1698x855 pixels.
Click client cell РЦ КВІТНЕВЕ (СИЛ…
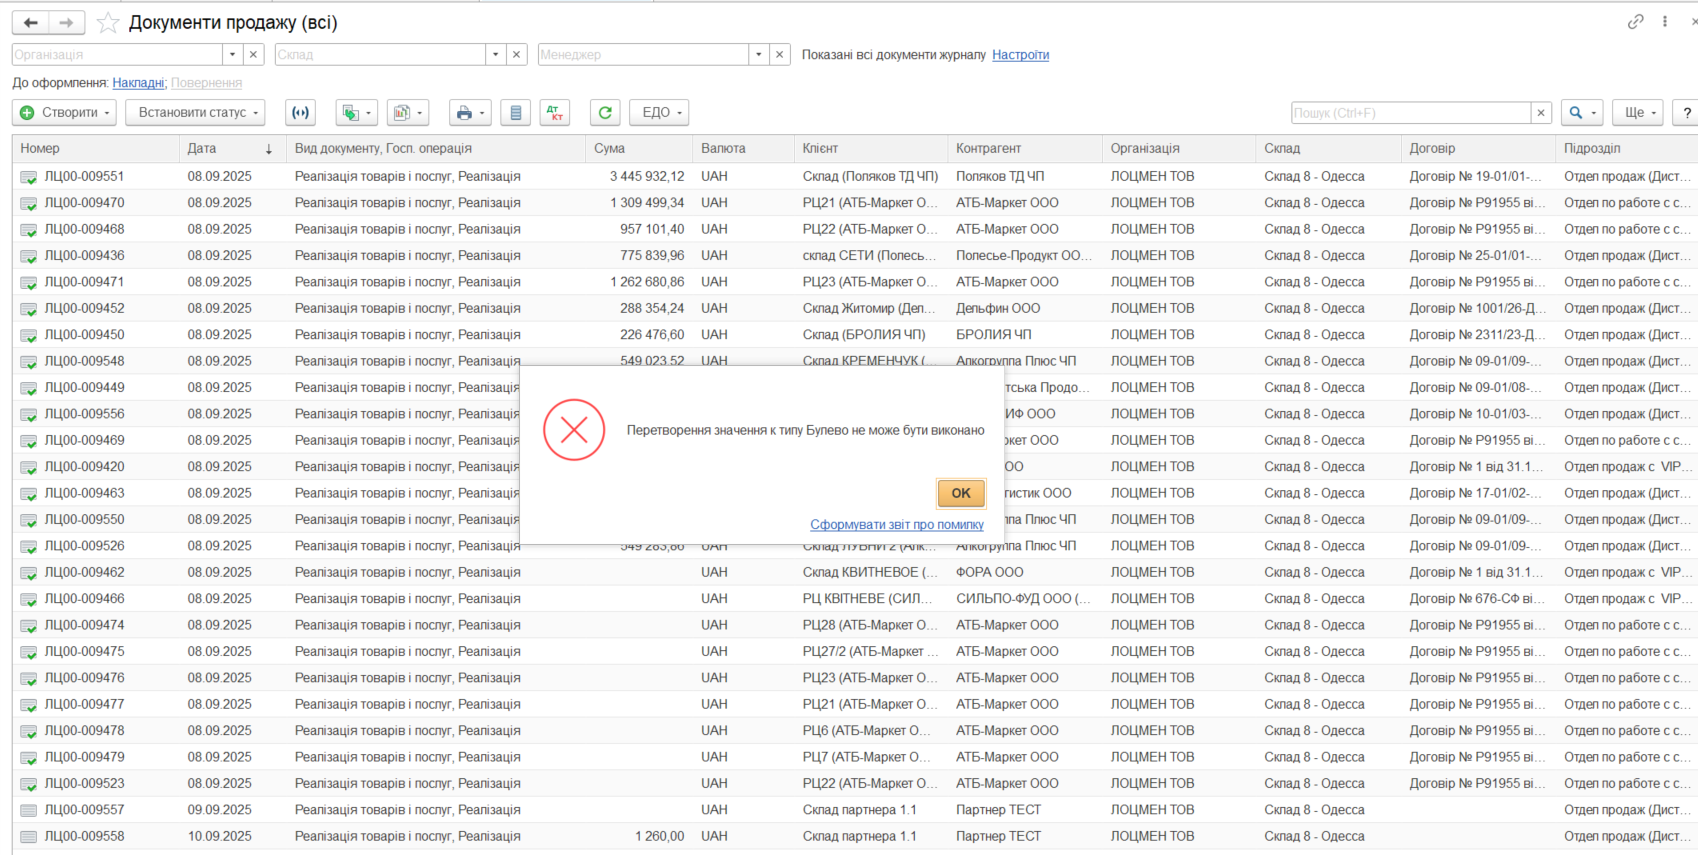click(867, 599)
